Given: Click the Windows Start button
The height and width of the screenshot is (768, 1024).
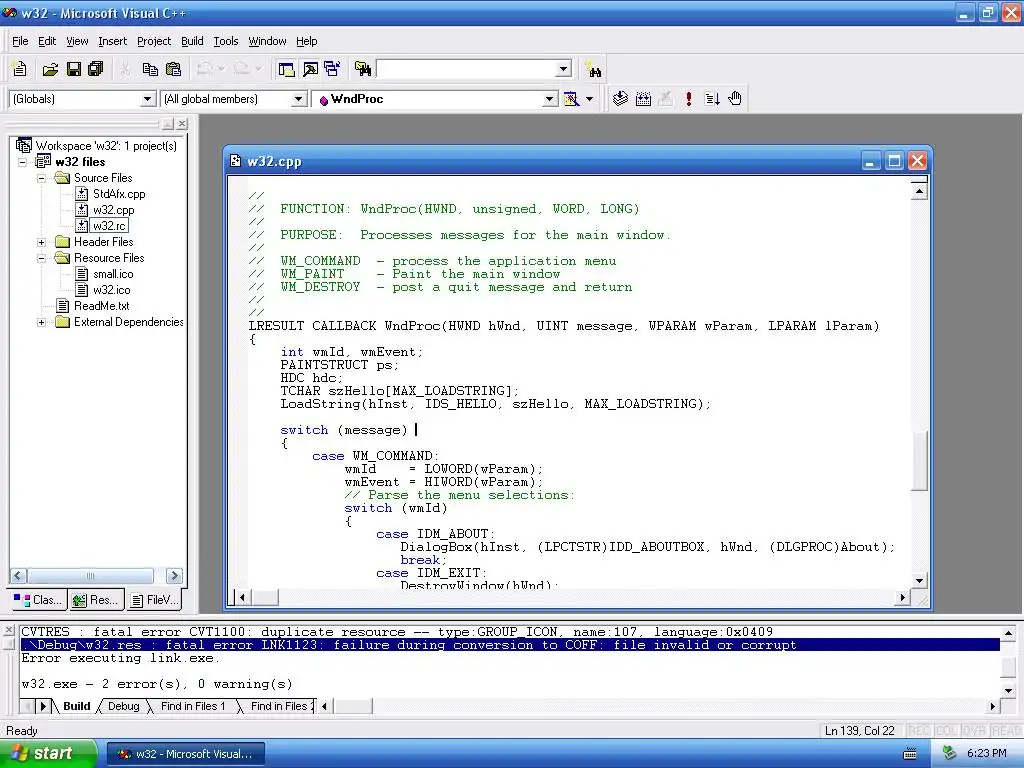Looking at the screenshot, I should (48, 754).
